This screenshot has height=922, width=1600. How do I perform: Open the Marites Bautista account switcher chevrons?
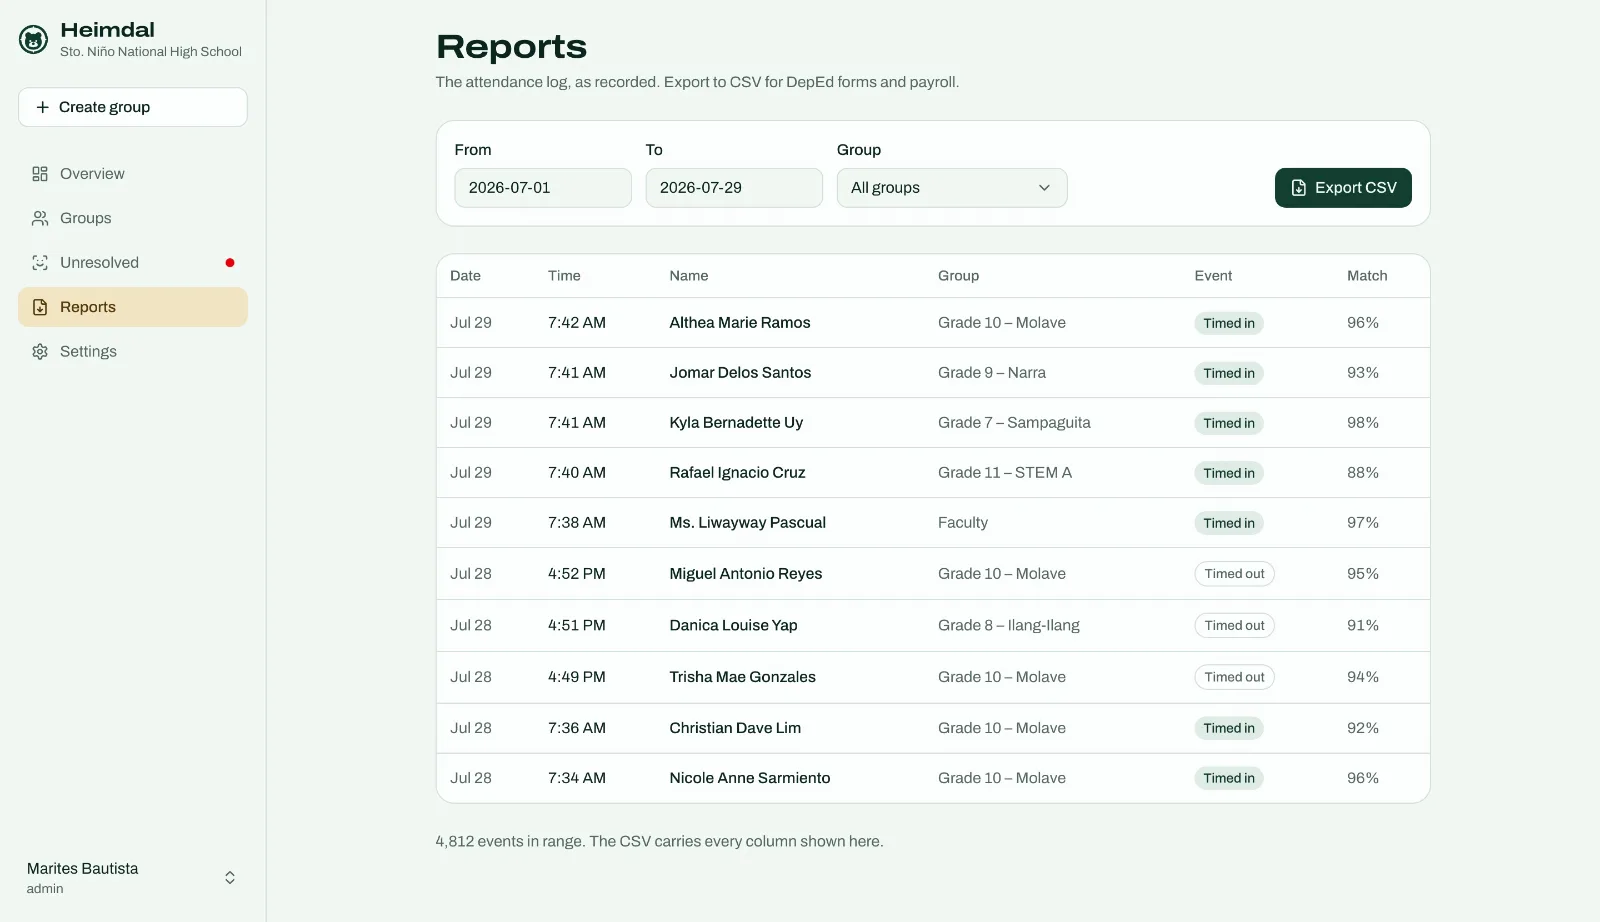pos(230,878)
